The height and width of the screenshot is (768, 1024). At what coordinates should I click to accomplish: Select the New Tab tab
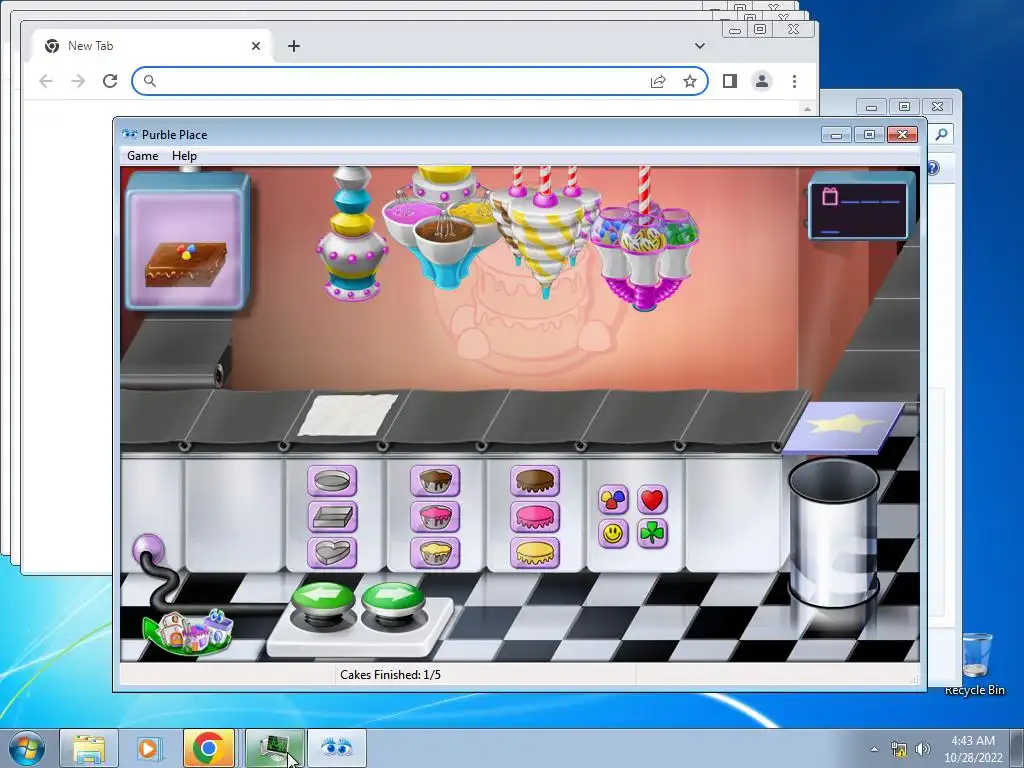(x=152, y=46)
